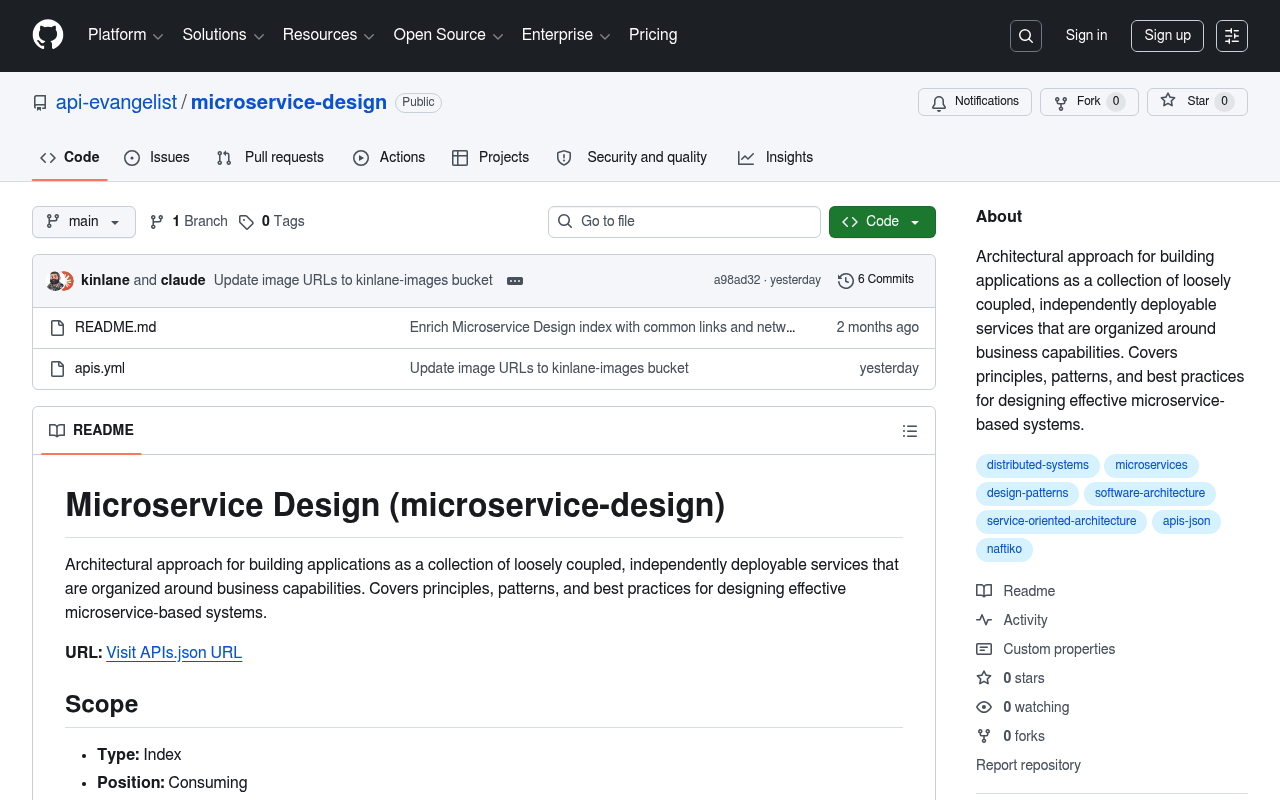The height and width of the screenshot is (800, 1280).
Task: Select the service-oriented-architecture topic tag
Action: pyautogui.click(x=1061, y=522)
